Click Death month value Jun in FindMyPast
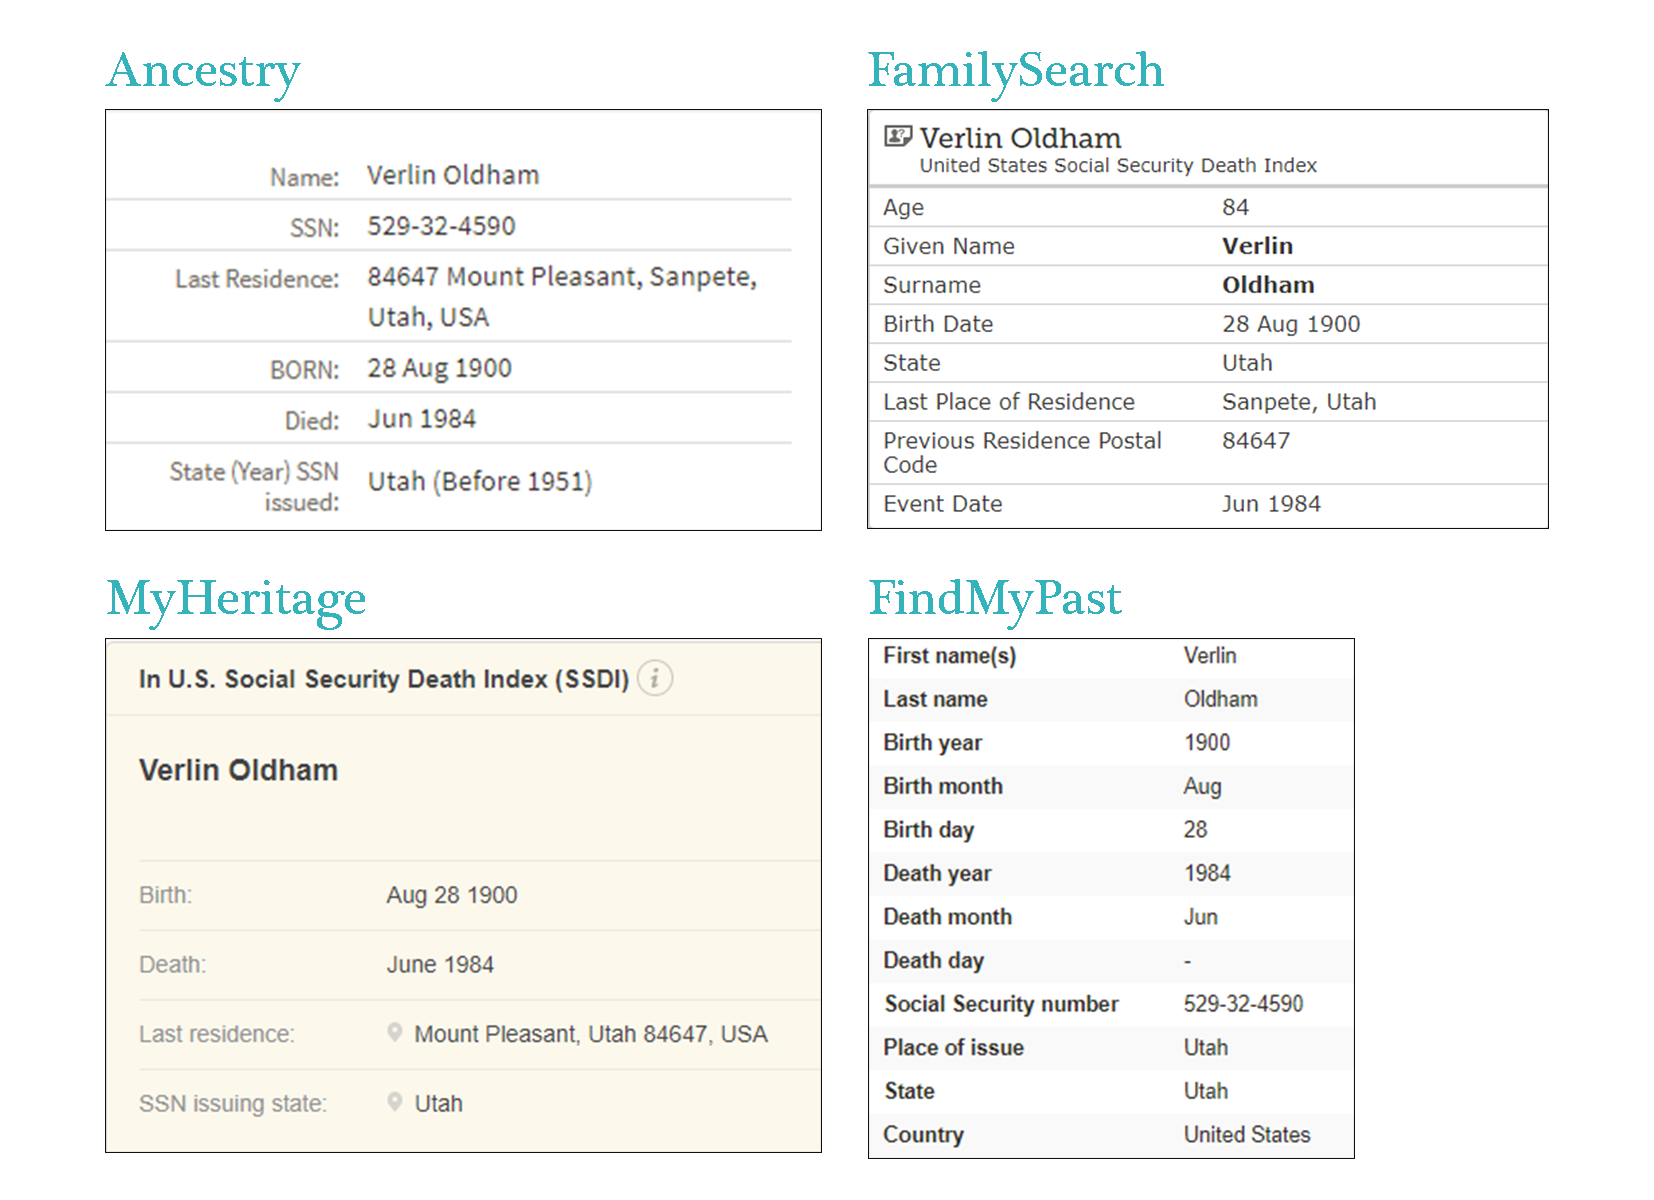The width and height of the screenshot is (1654, 1200). [1201, 917]
